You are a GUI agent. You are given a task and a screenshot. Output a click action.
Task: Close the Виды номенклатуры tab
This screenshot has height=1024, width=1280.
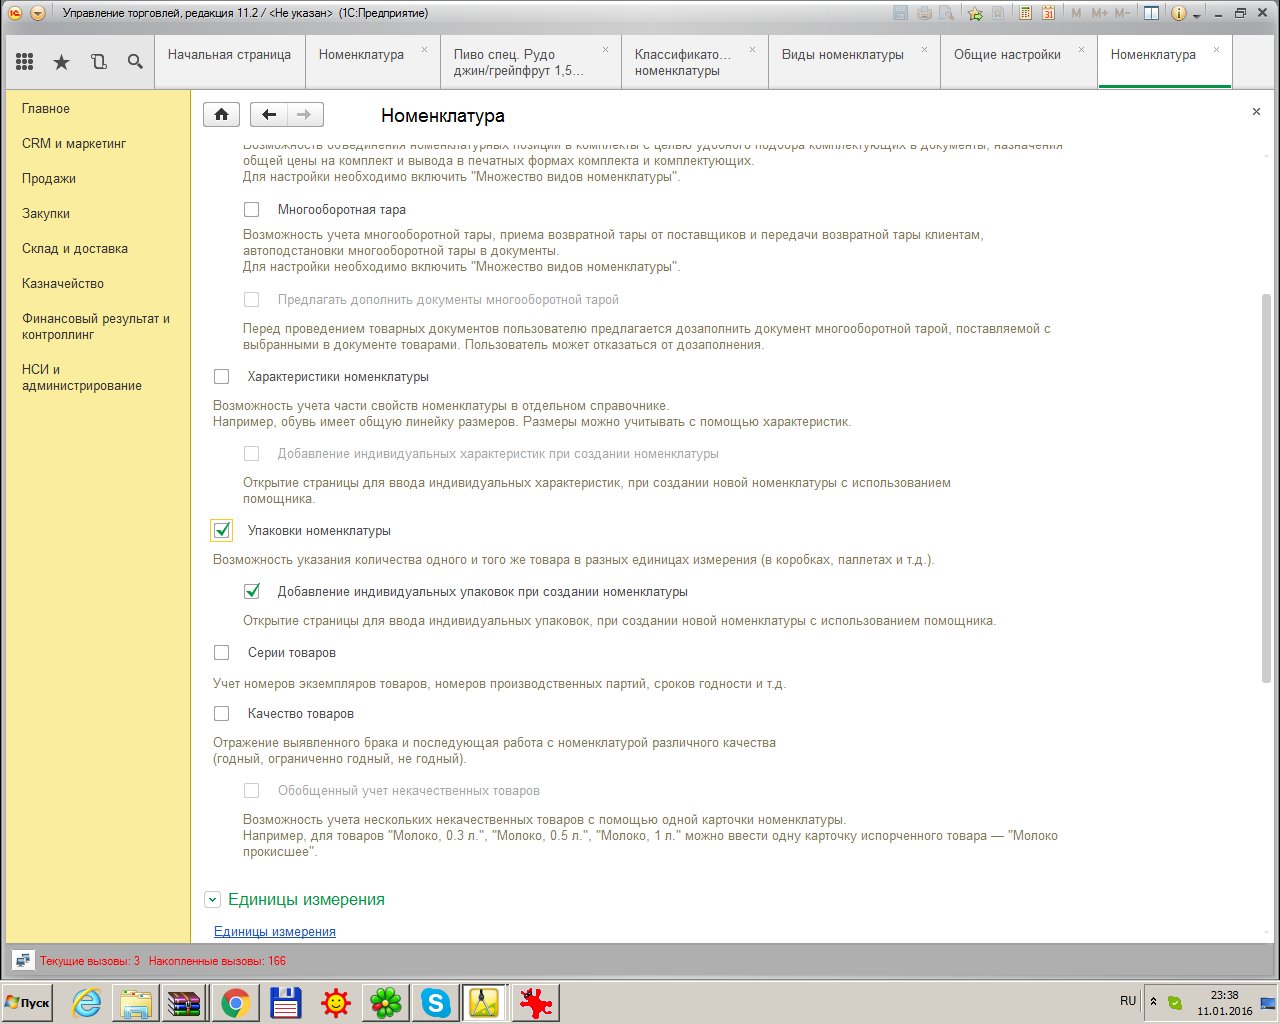point(924,49)
